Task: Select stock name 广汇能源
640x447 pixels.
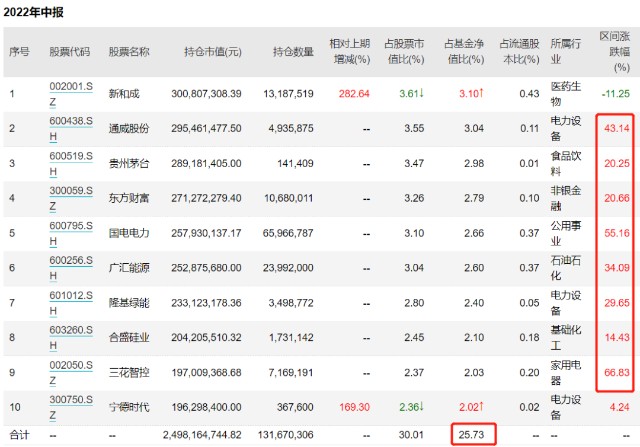Action: click(x=129, y=268)
